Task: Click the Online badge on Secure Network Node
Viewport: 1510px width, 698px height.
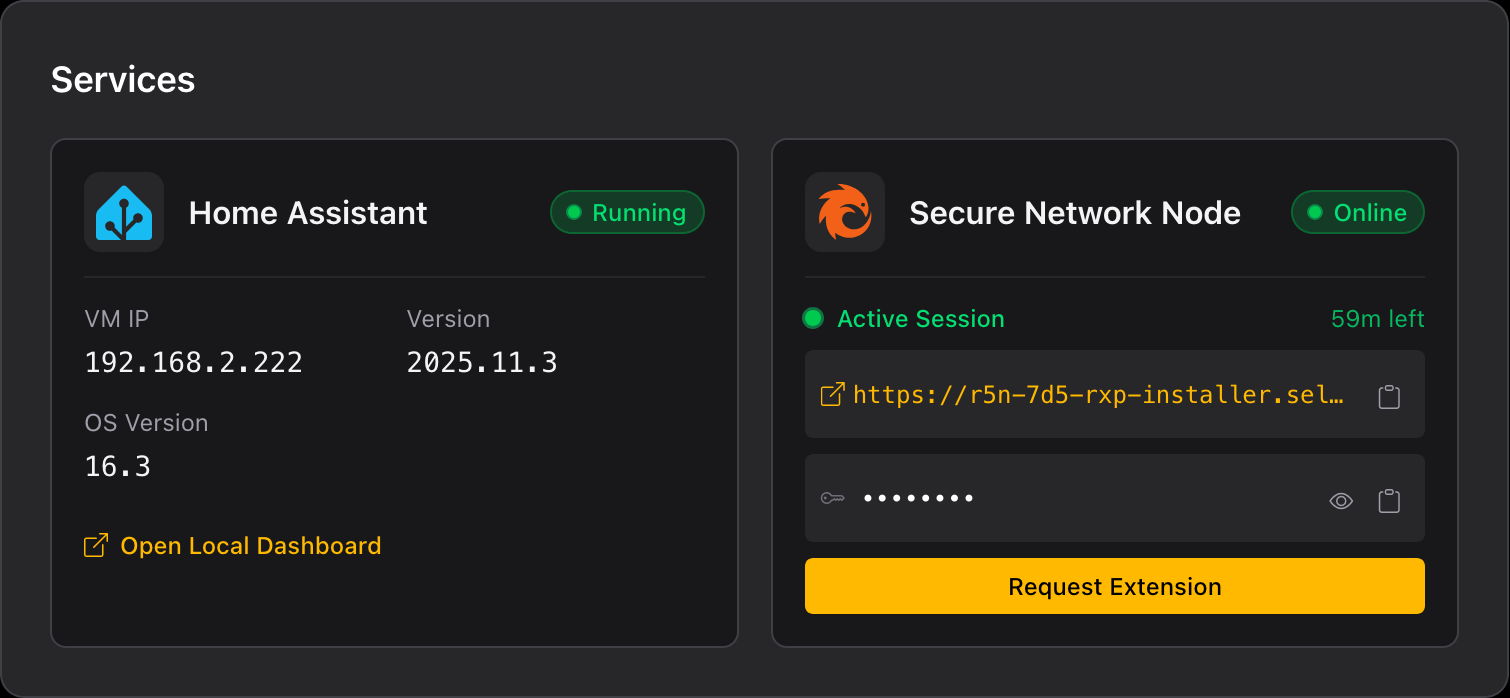Action: point(1357,212)
